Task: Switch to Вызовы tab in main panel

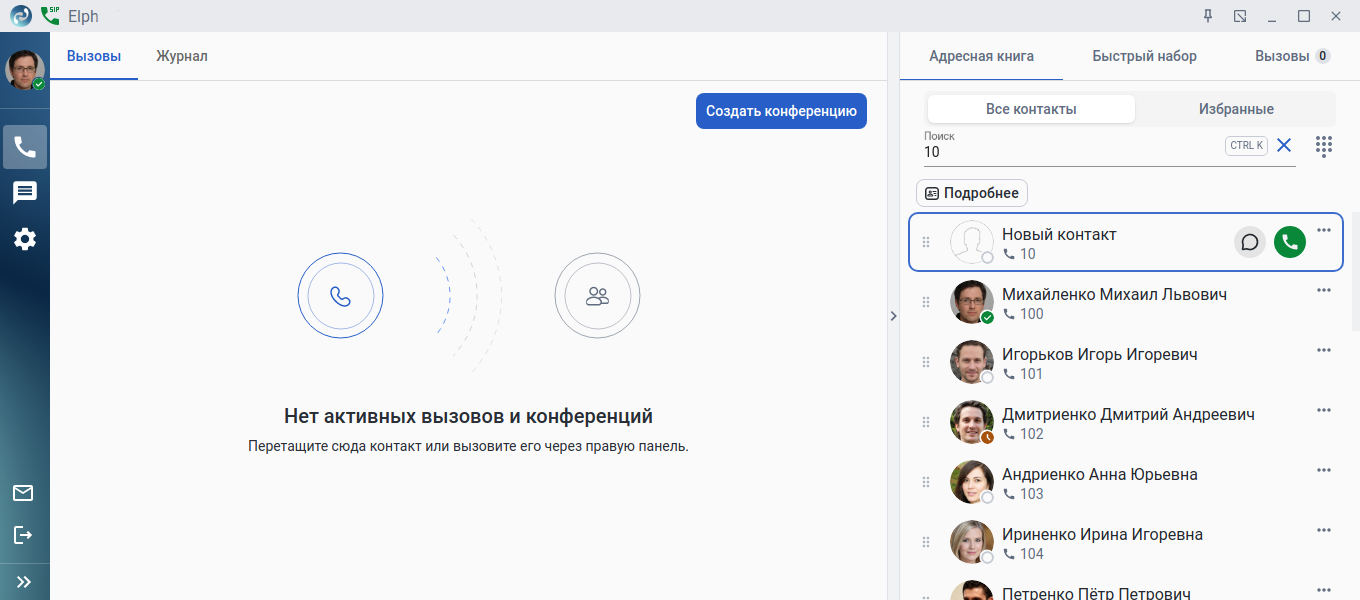Action: 94,56
